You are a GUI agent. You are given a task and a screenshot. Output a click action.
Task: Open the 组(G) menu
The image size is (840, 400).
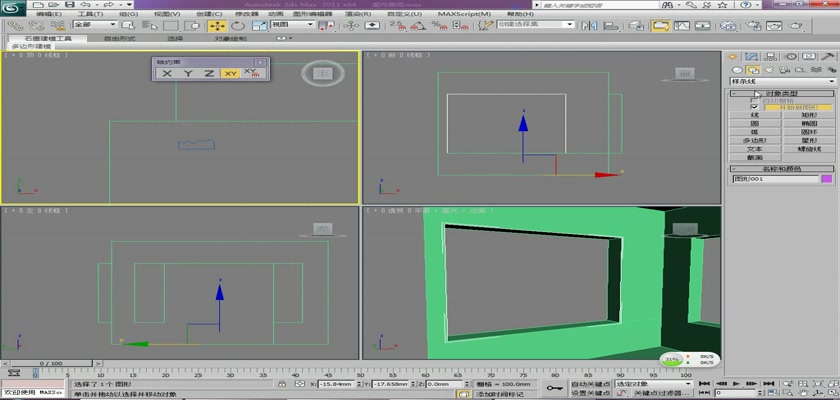128,14
